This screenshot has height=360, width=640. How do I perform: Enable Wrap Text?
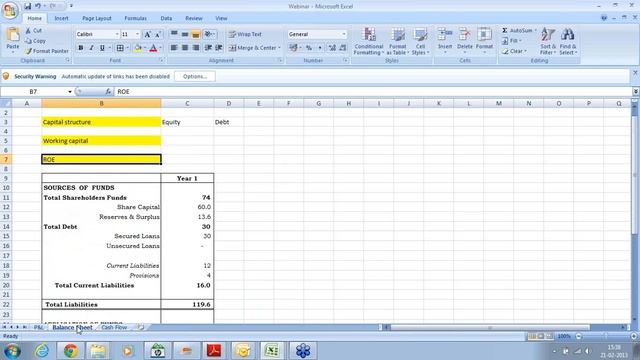245,34
